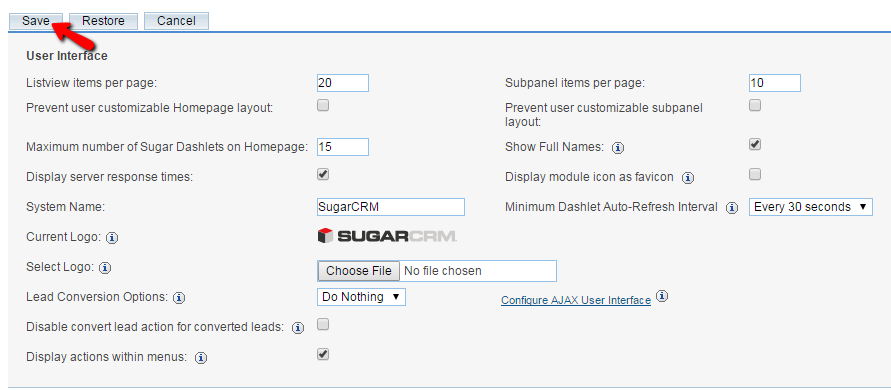Click info icon next to Display module icon as favicon

pos(688,178)
